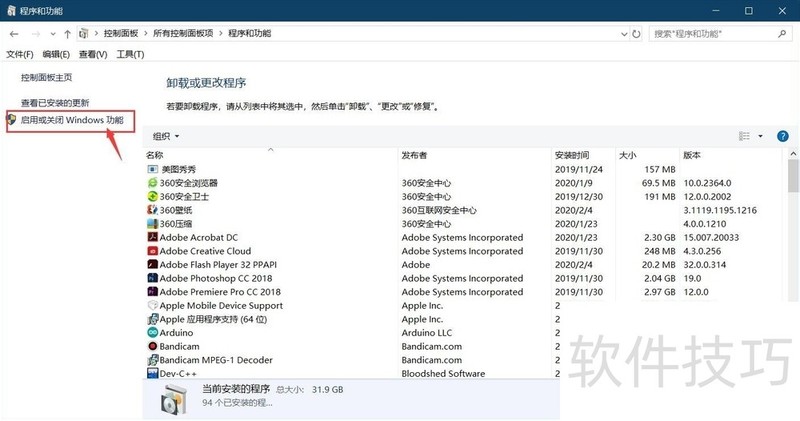Sort by the 安装时间 column header
The image size is (800, 421).
point(572,155)
